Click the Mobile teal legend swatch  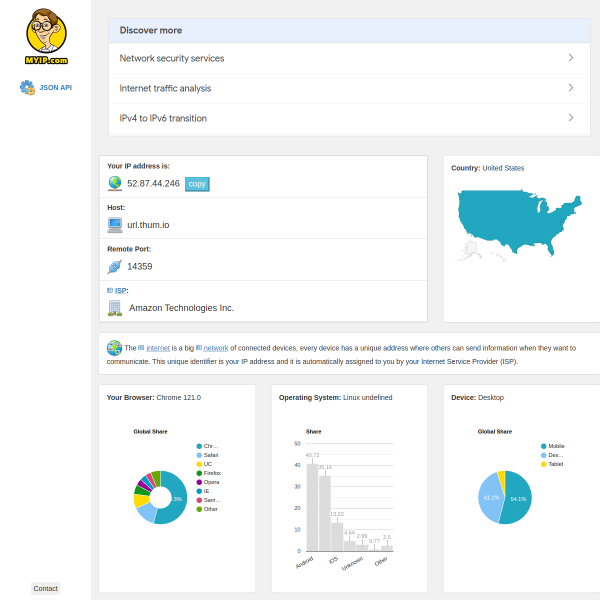[x=543, y=446]
